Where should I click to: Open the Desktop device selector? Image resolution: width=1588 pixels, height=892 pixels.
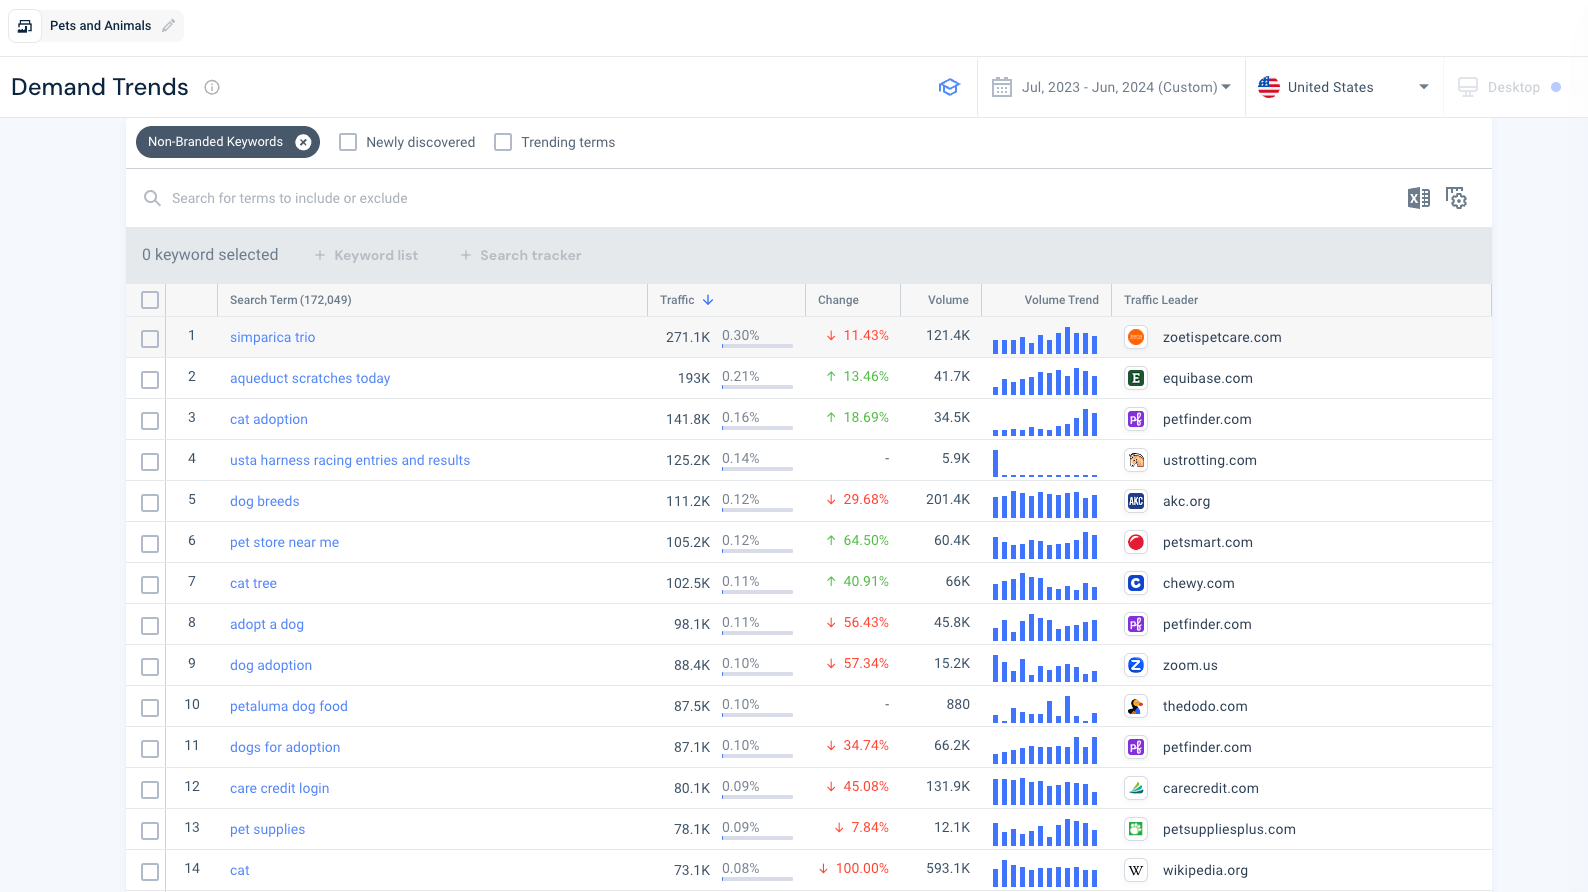tap(1512, 87)
